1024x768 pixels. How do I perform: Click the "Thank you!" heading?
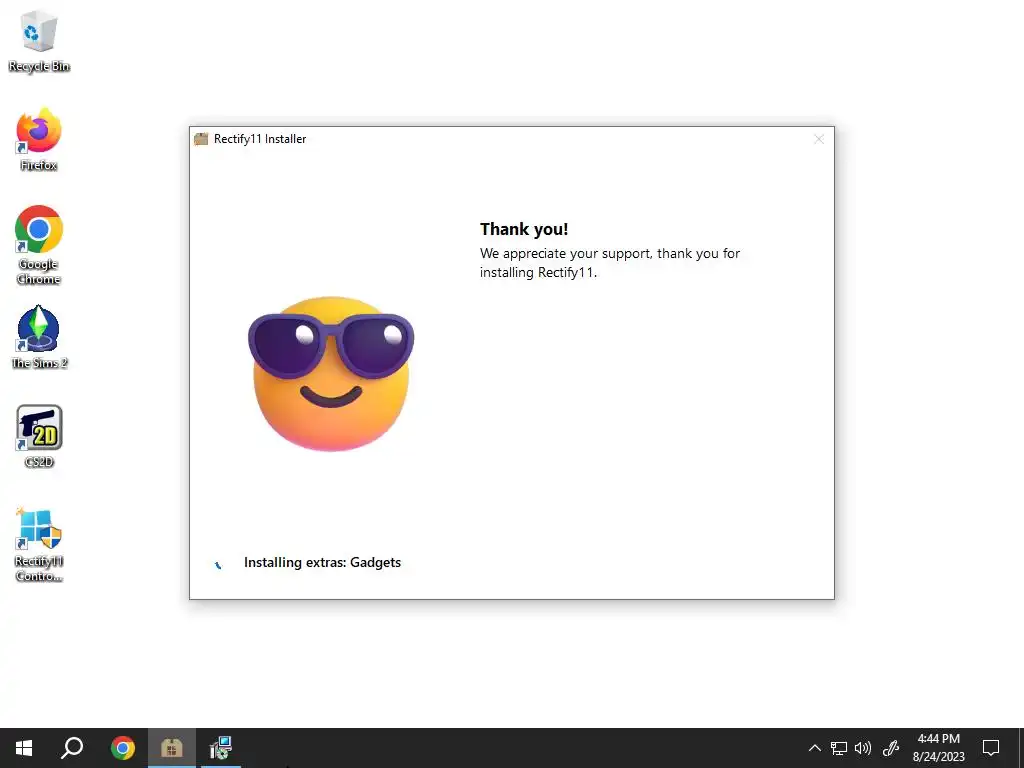[524, 229]
